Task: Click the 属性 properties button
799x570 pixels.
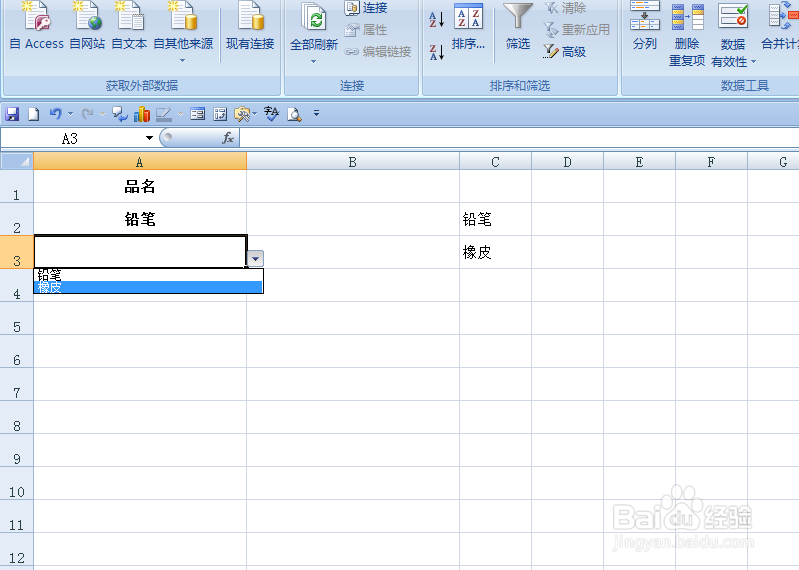Action: click(366, 30)
